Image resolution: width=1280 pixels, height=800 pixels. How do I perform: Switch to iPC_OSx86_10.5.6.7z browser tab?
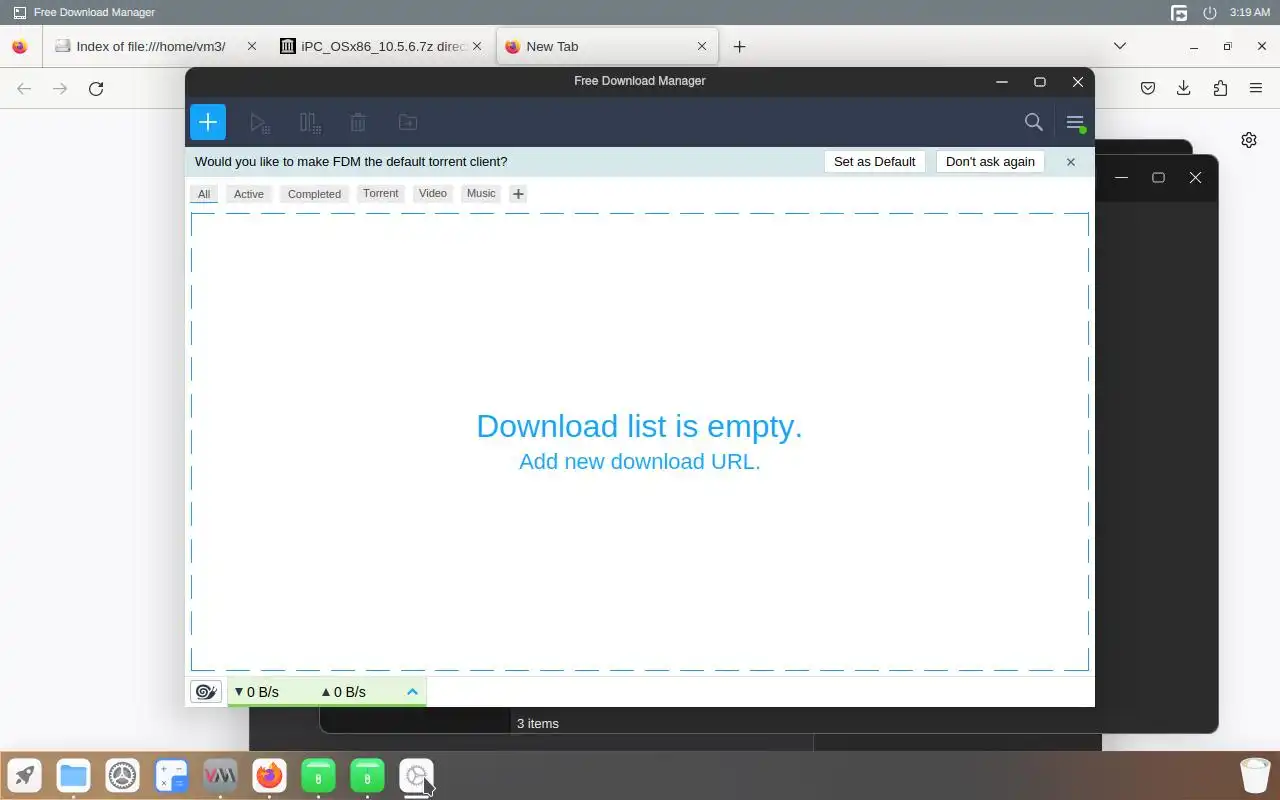382,46
